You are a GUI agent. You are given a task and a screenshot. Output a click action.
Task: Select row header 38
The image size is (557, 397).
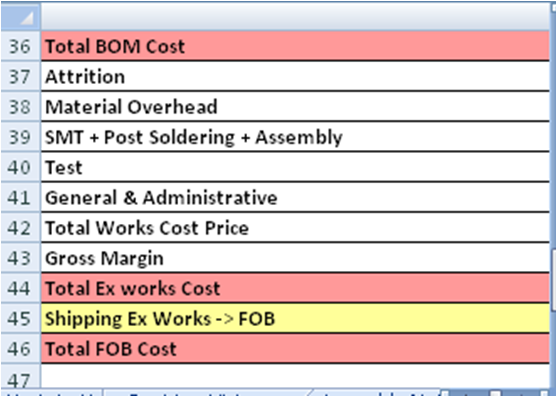pos(20,107)
